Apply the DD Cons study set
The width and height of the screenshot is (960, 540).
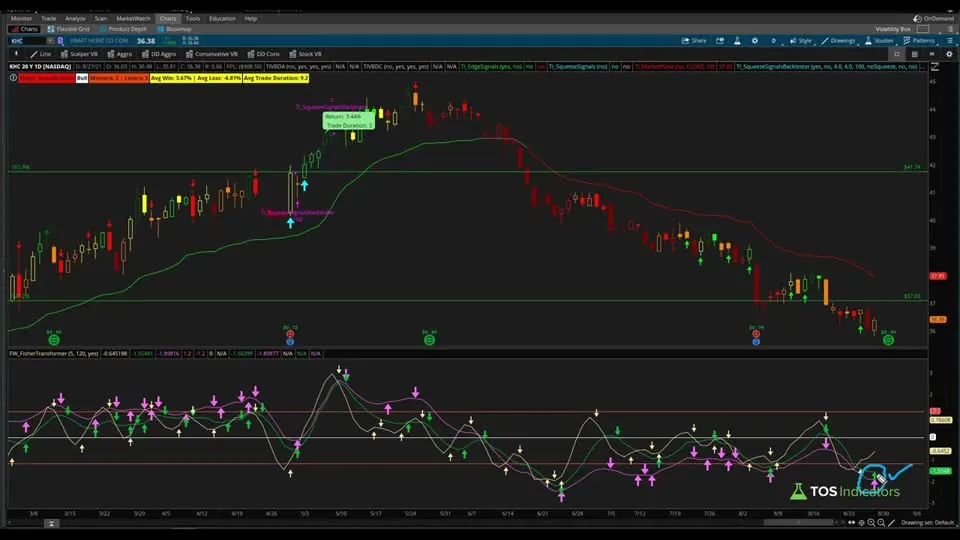coord(263,54)
